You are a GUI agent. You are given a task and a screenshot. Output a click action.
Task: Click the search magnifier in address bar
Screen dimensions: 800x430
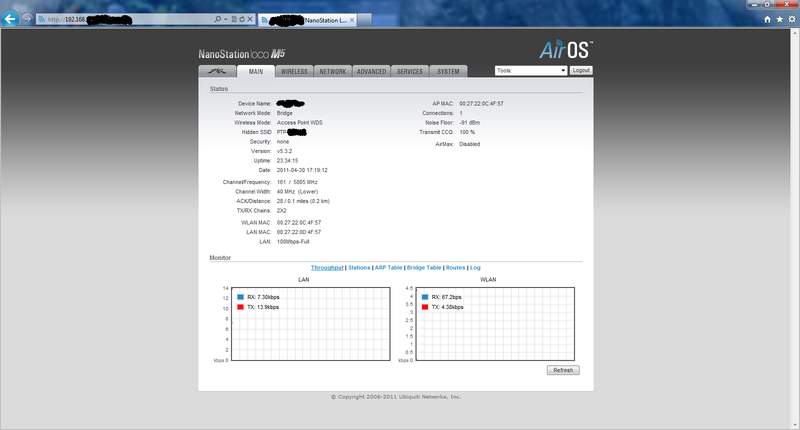(218, 19)
